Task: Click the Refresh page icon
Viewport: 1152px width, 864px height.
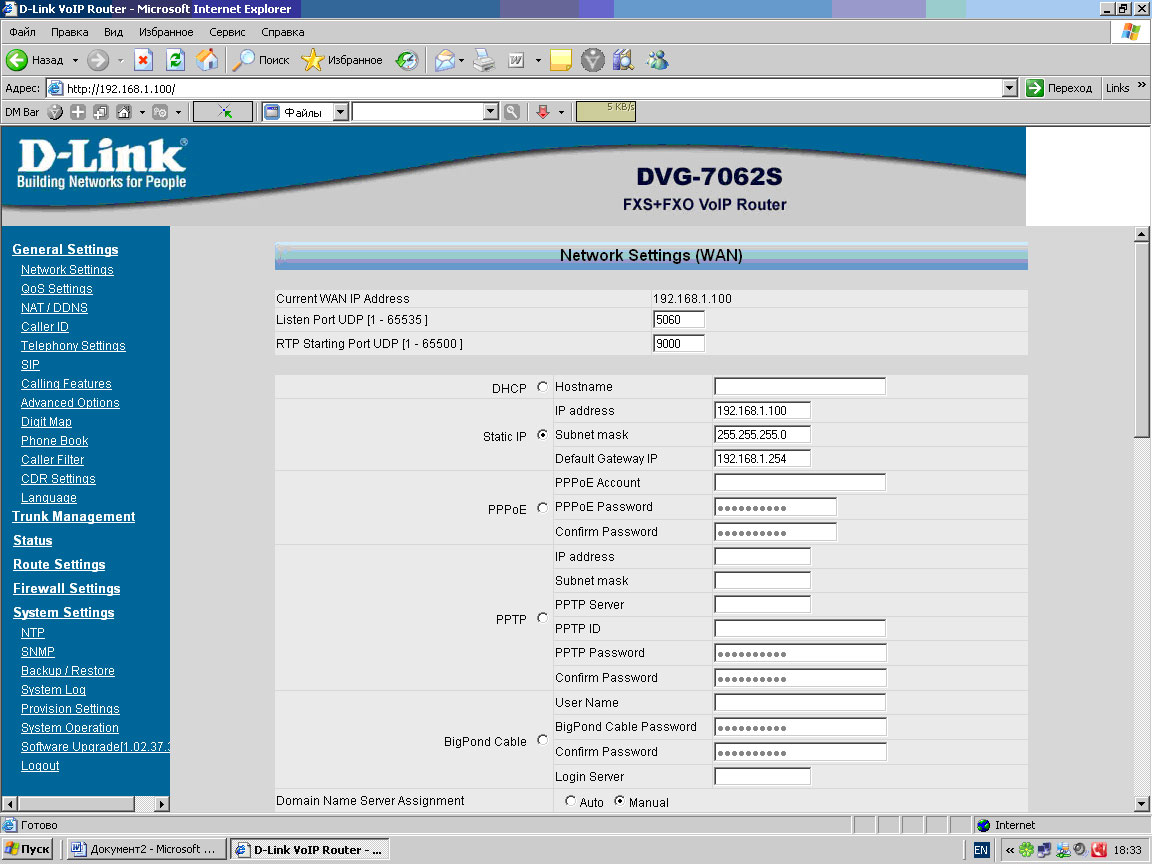Action: pos(175,60)
